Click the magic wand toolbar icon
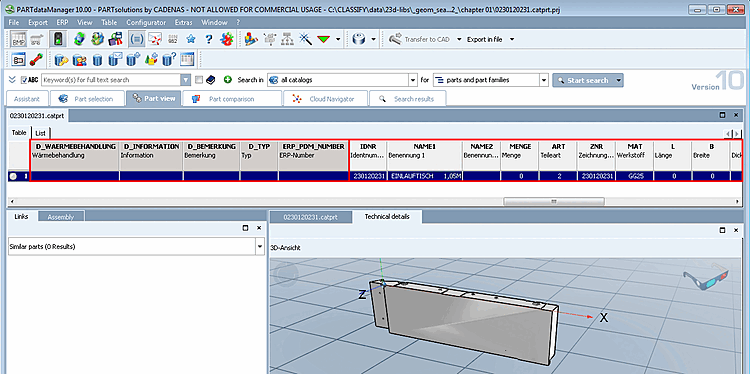This screenshot has height=374, width=750. coord(305,39)
